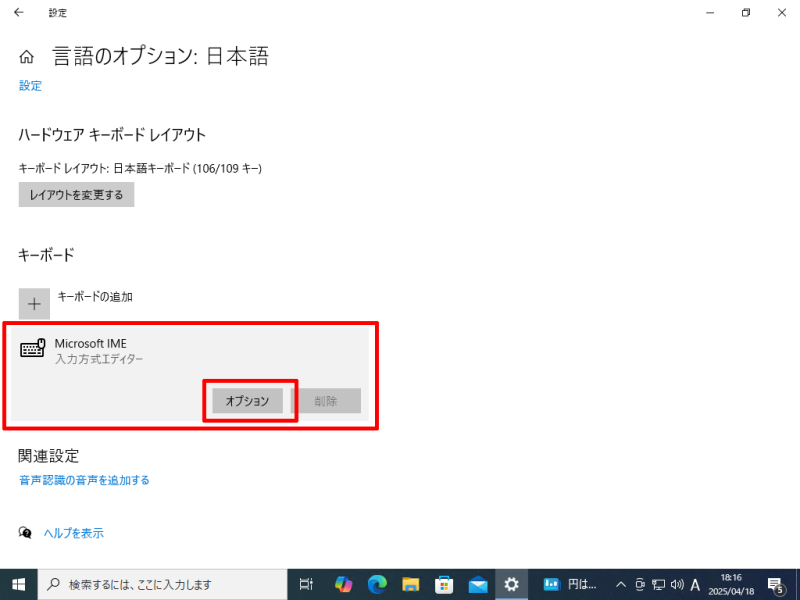Open Microsoft Store from taskbar
The height and width of the screenshot is (600, 800).
tap(444, 585)
